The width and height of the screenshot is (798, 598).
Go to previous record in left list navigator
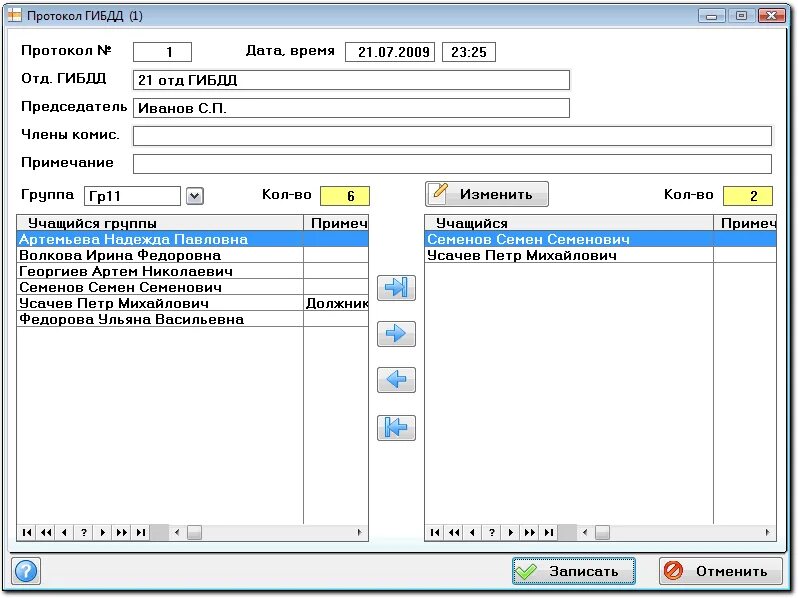tap(65, 532)
